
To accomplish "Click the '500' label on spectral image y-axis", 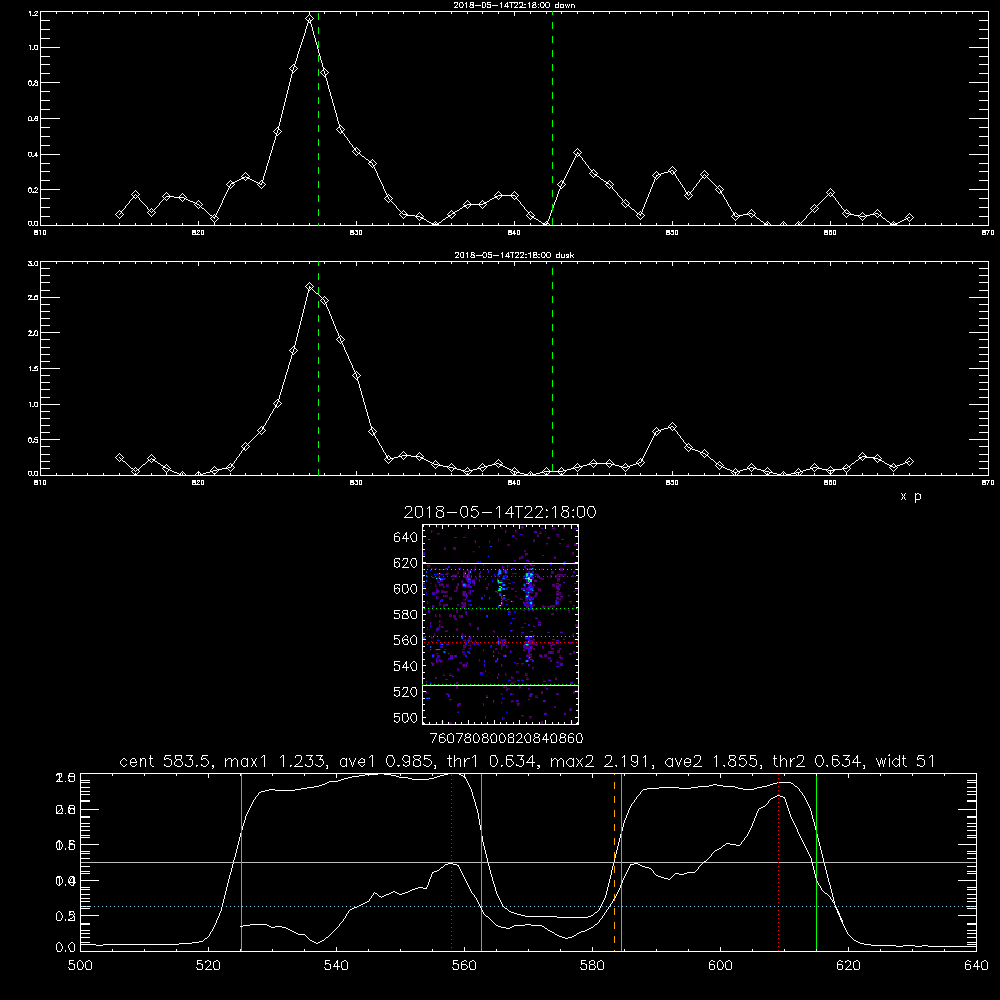I will (x=405, y=718).
